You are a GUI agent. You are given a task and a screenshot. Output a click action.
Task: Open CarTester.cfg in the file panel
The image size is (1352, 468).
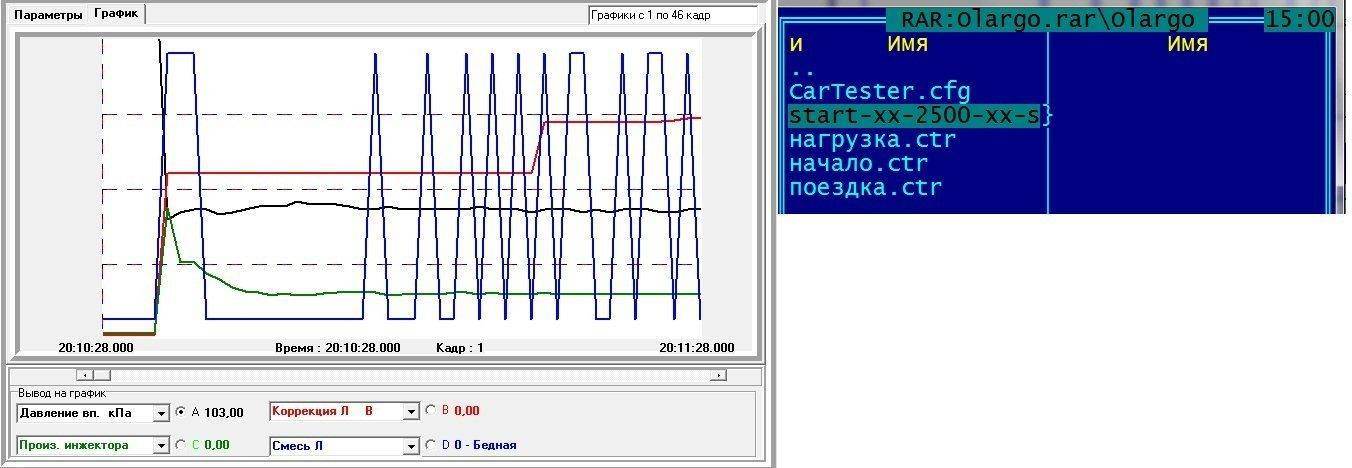tap(880, 92)
